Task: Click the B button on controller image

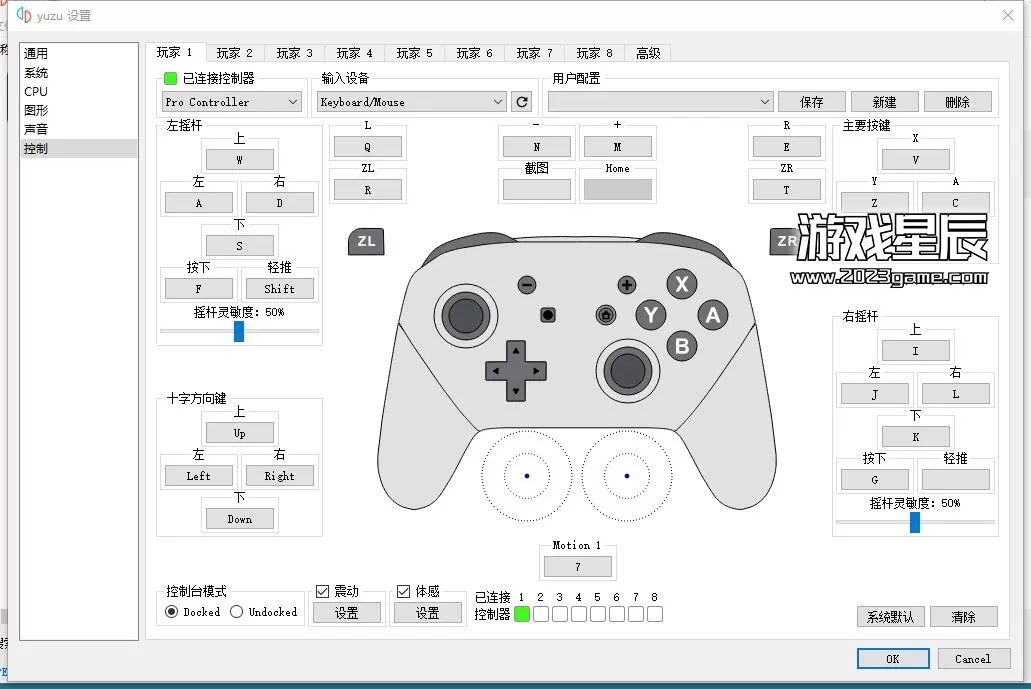Action: [682, 346]
